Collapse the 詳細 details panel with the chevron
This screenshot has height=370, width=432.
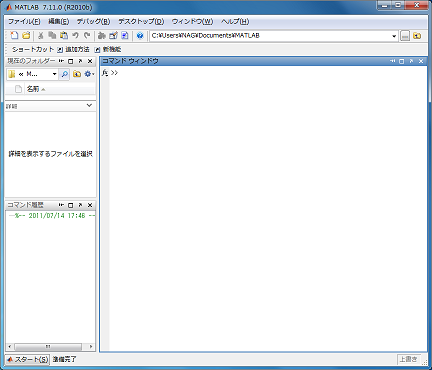tap(89, 105)
